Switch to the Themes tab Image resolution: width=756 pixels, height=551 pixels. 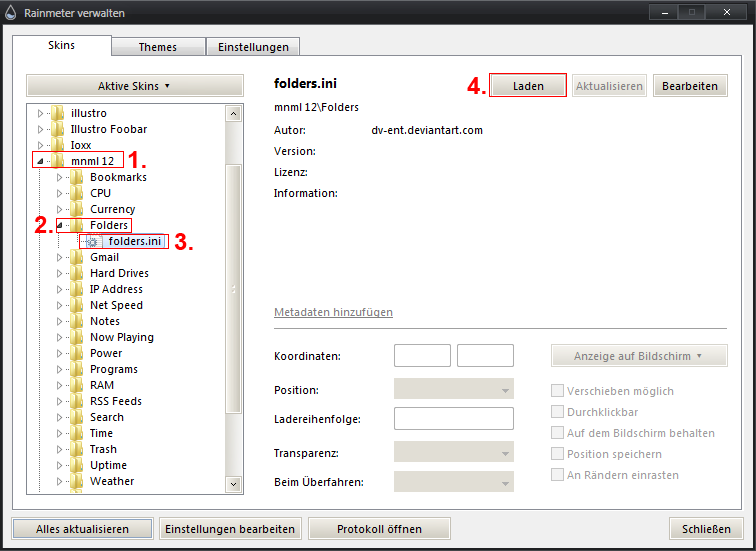[157, 47]
